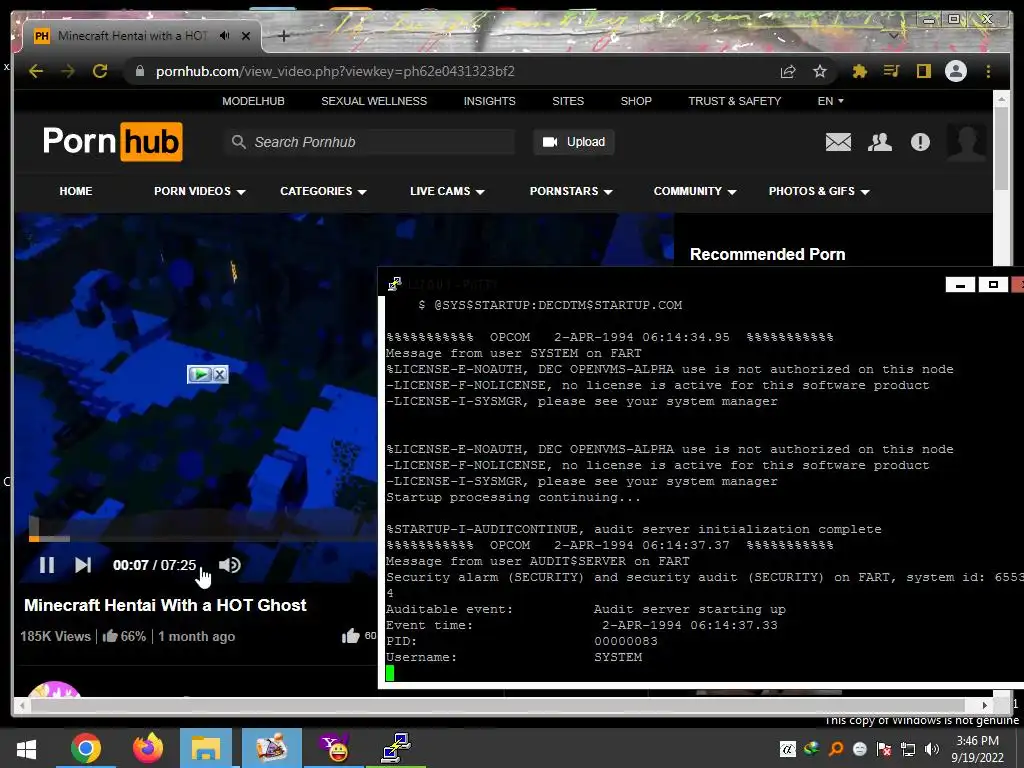
Task: Open the Chrome extensions puzzle icon
Action: tap(859, 71)
